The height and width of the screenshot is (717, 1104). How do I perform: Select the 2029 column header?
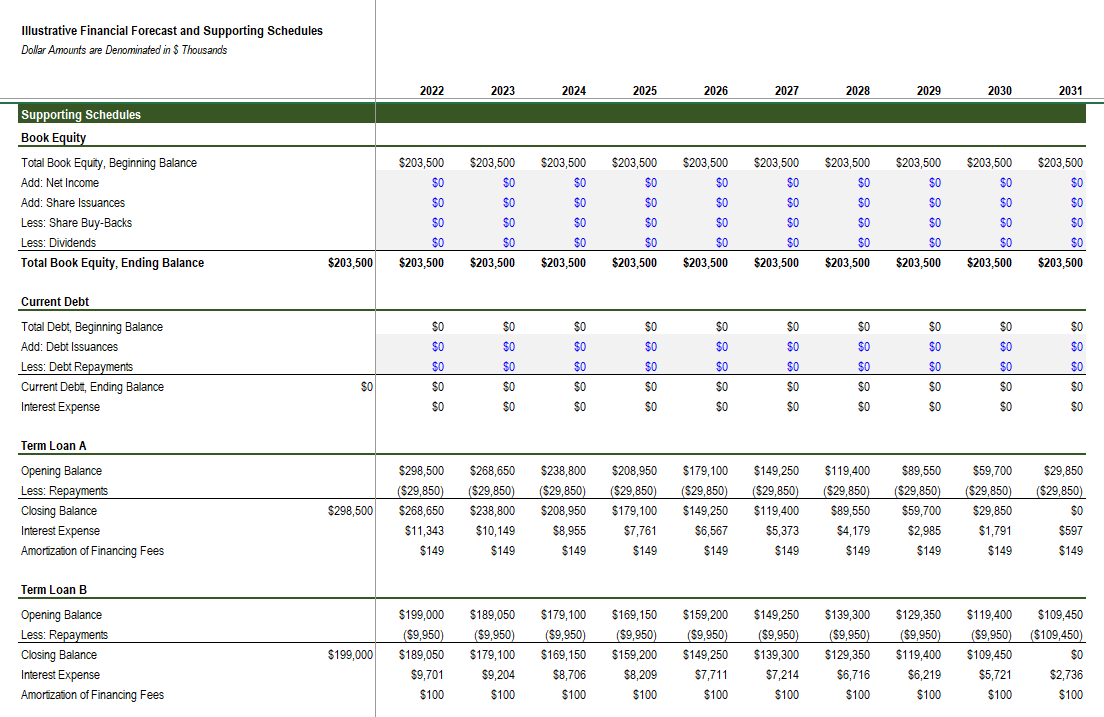pos(929,91)
